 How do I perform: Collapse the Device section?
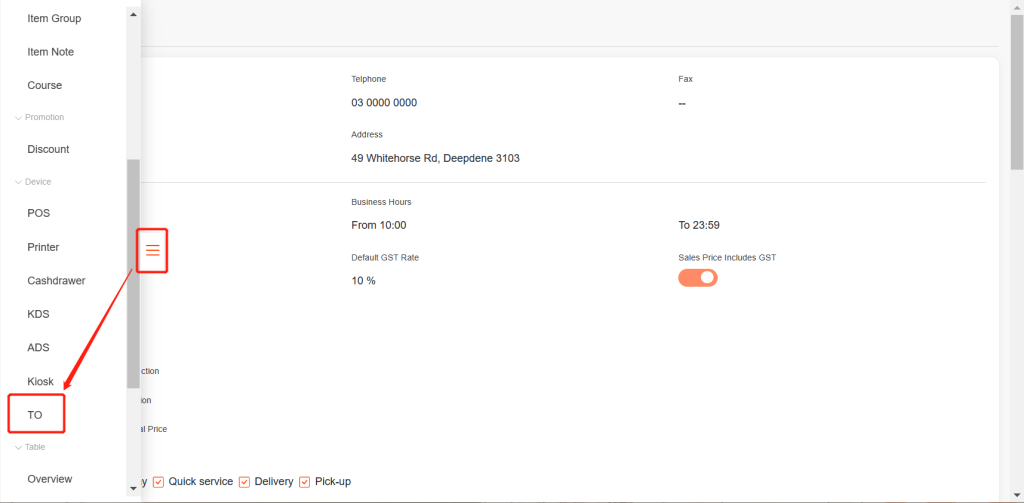click(18, 182)
